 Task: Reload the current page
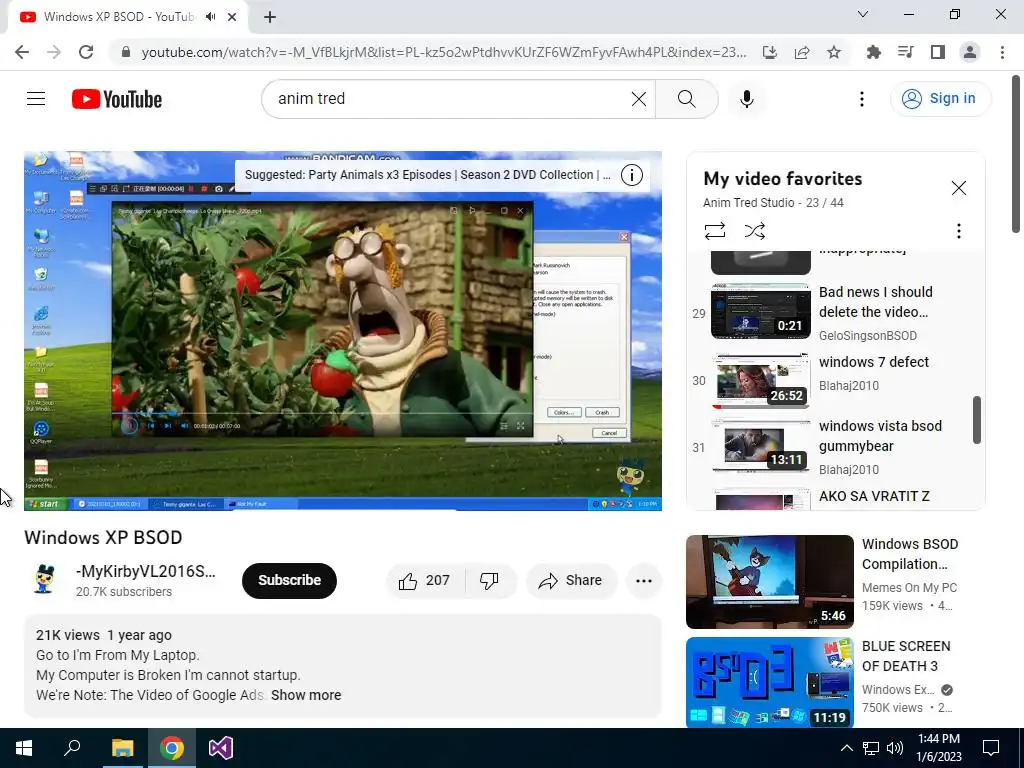tap(86, 52)
